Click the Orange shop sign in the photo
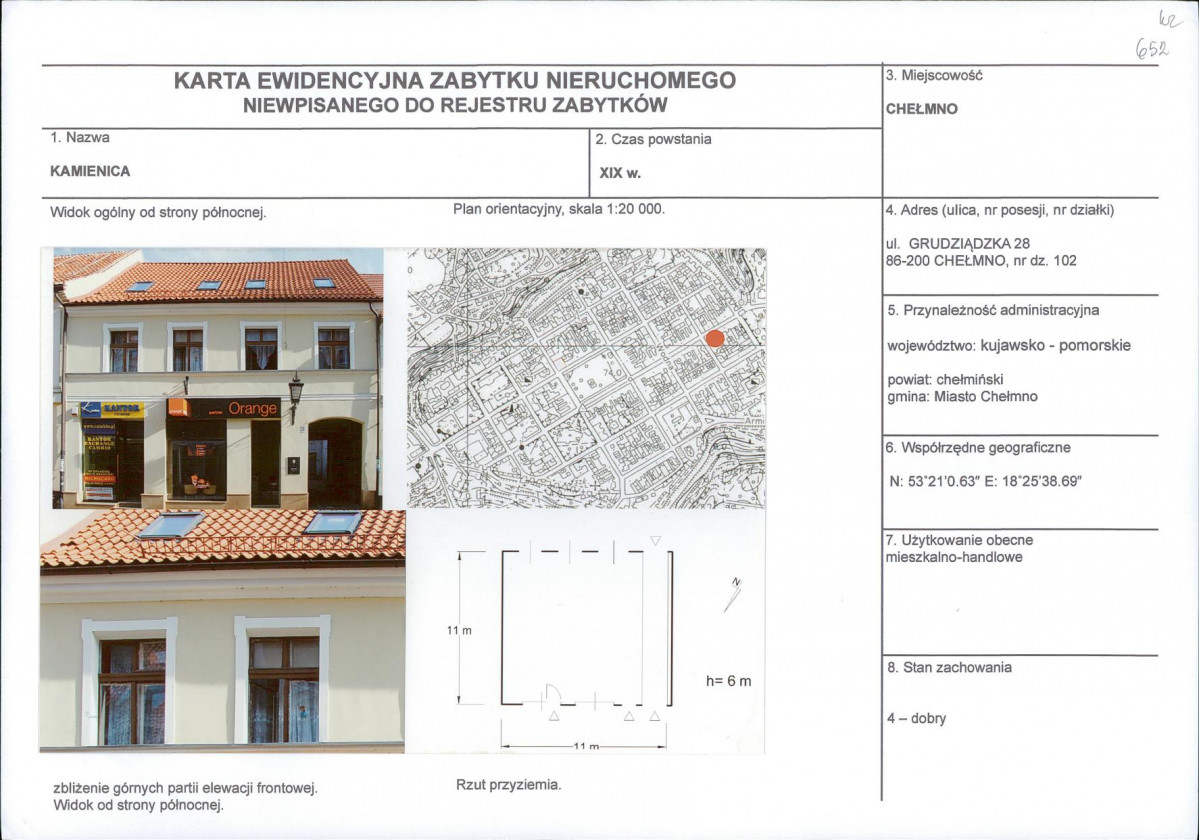1199x840 pixels. point(224,408)
